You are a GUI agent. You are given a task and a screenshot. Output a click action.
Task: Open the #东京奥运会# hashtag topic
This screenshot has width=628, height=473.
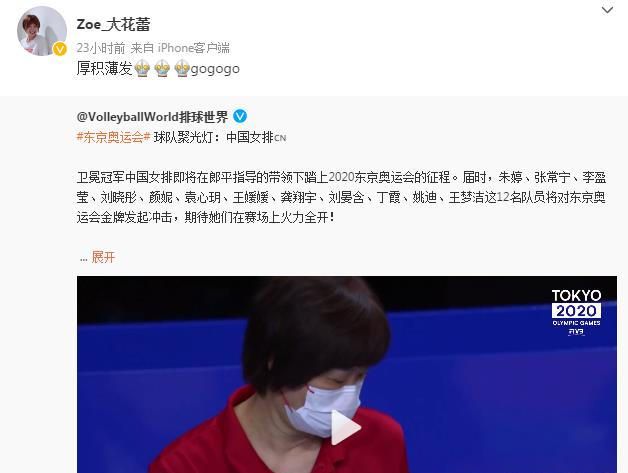tap(113, 137)
